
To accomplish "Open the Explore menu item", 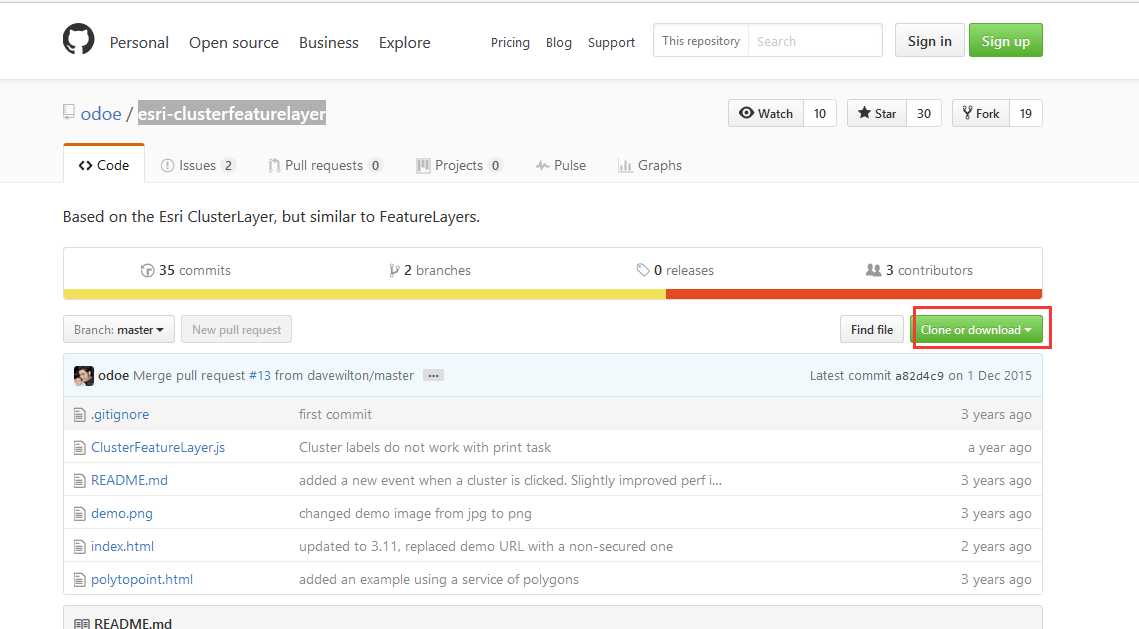I will [x=405, y=42].
